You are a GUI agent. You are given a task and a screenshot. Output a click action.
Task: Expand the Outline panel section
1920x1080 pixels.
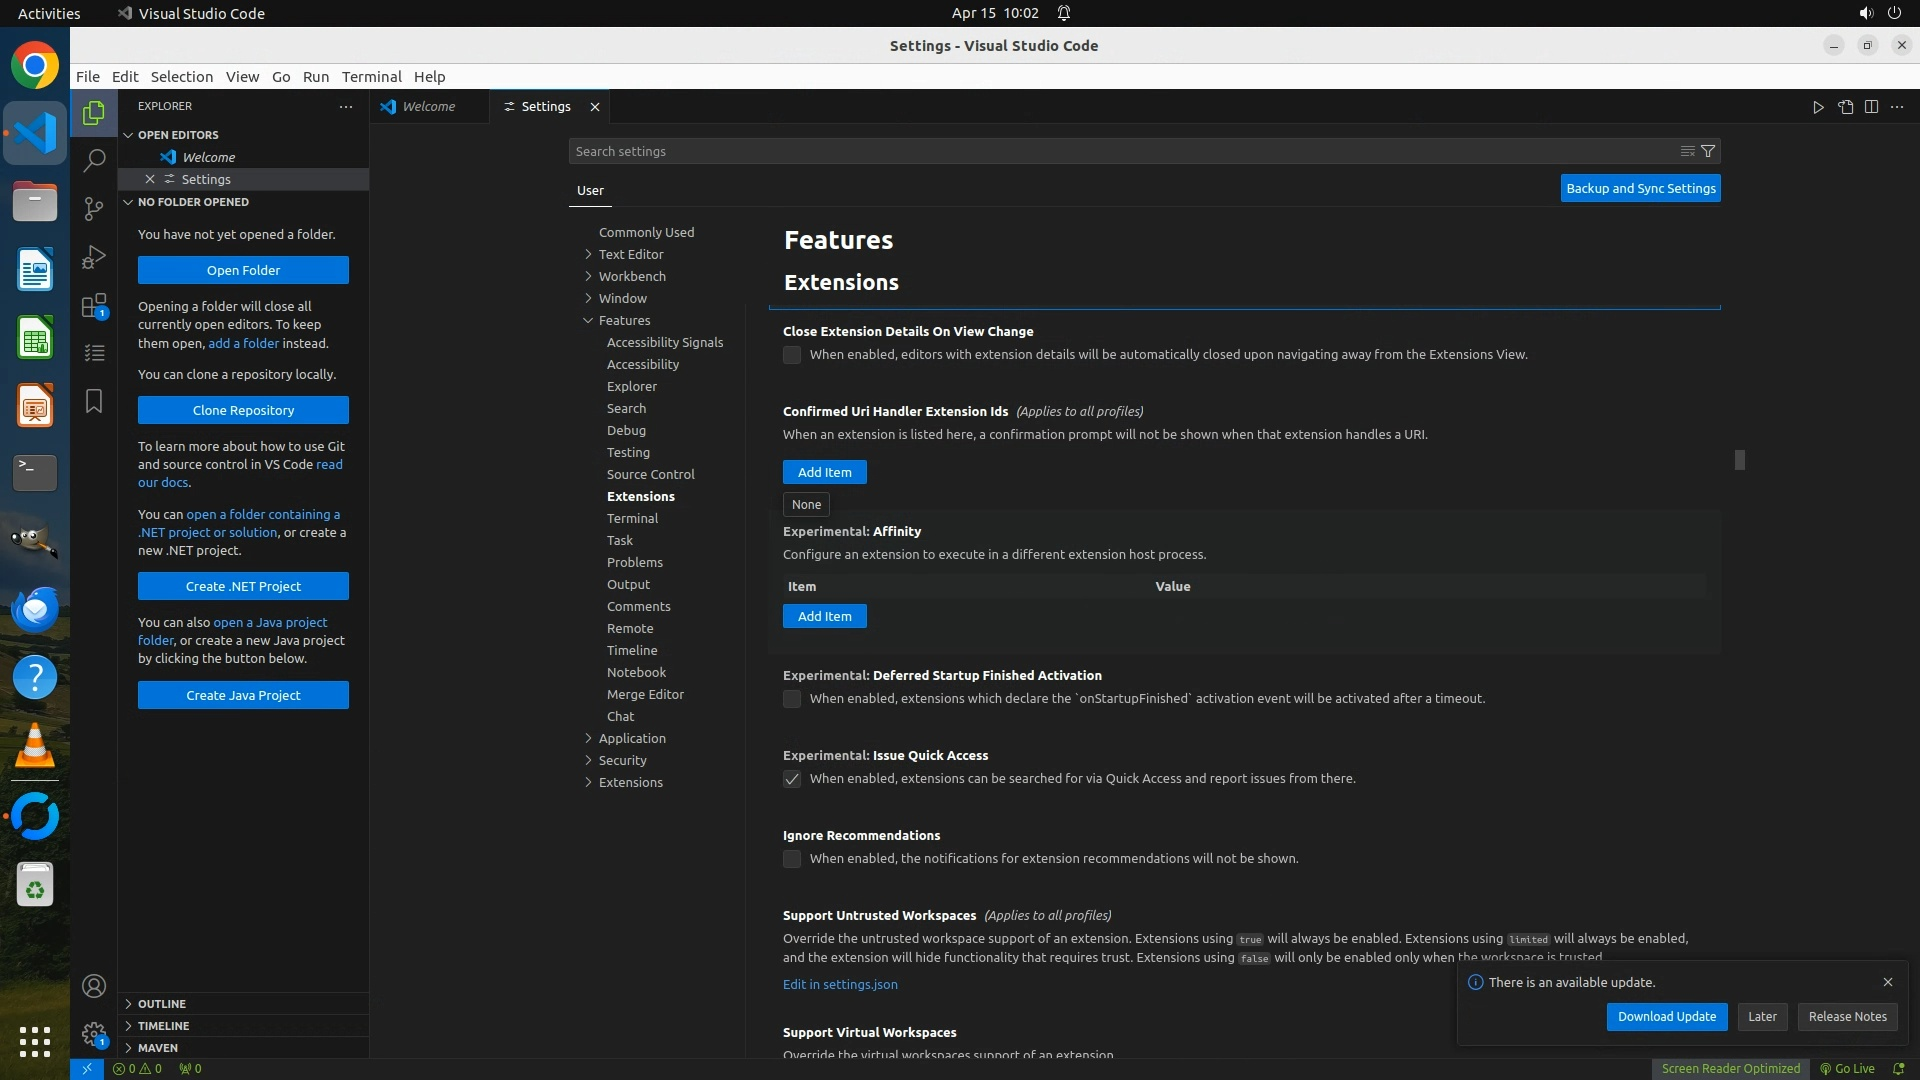point(162,1003)
